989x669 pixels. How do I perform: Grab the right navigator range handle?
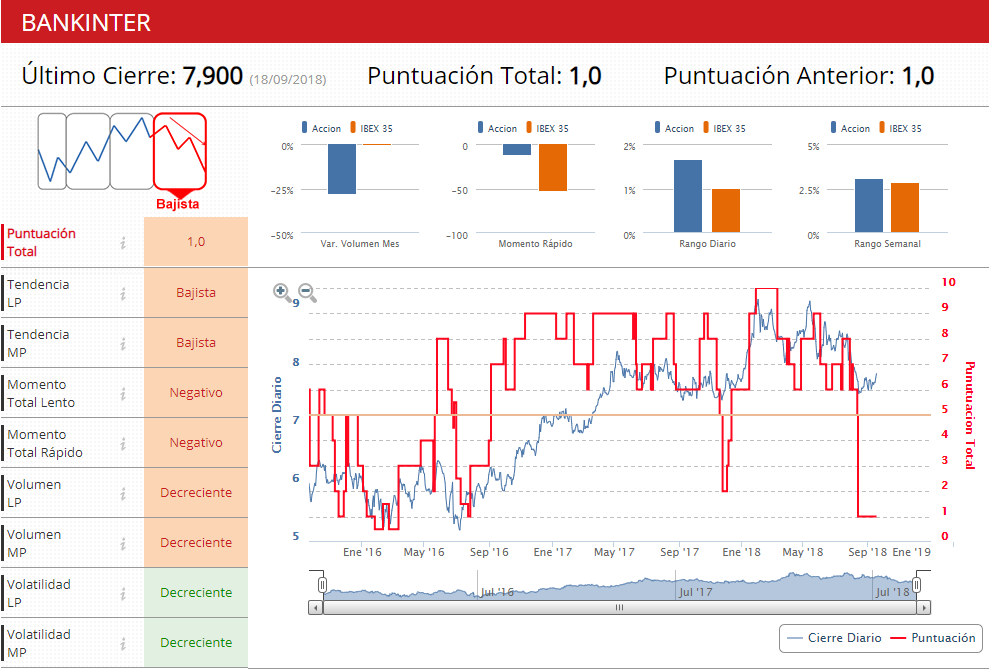(x=916, y=585)
